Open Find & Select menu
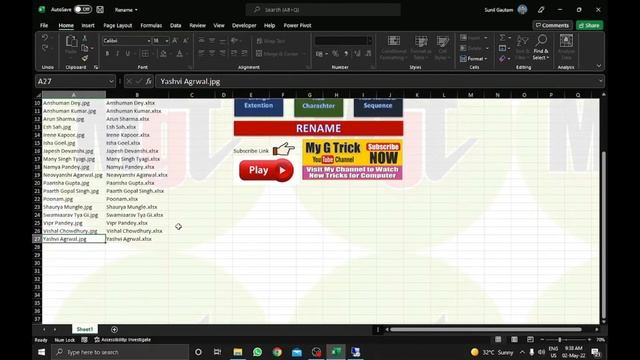Viewport: 640px width, 360px height. pyautogui.click(x=541, y=47)
